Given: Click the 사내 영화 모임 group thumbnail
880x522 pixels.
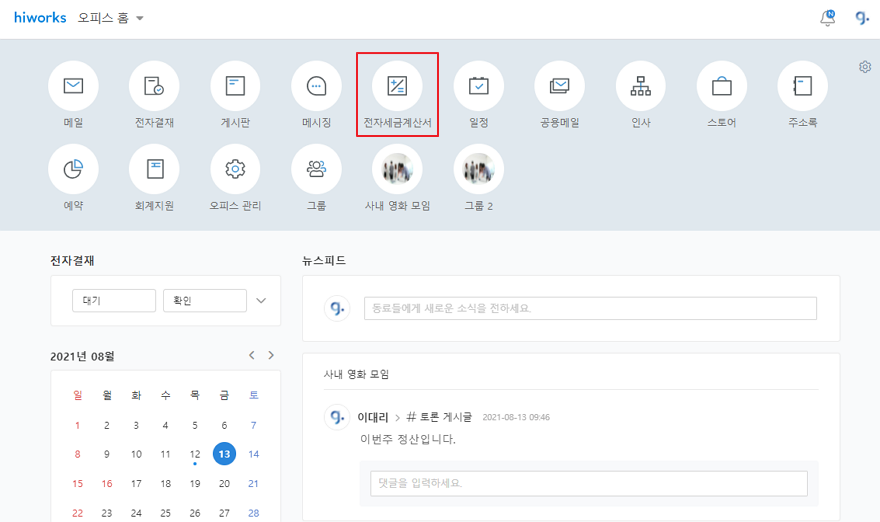Looking at the screenshot, I should coord(397,169).
